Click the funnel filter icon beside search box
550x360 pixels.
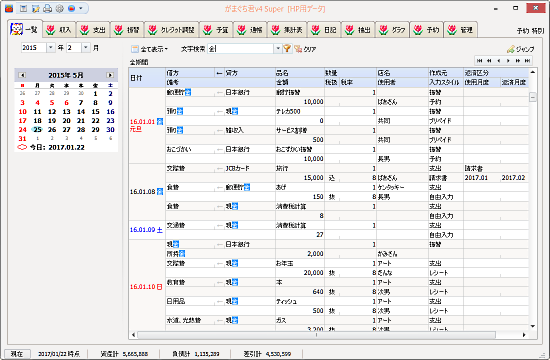click(287, 48)
